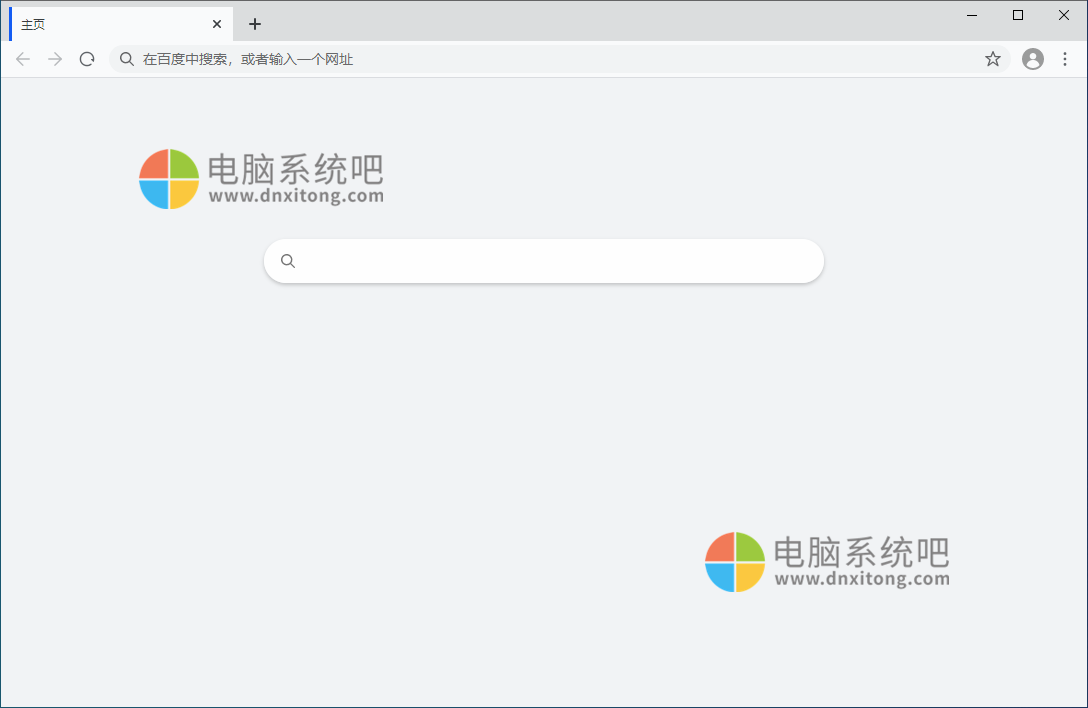Image resolution: width=1088 pixels, height=708 pixels.
Task: Open the profile avatar icon
Action: (1032, 59)
